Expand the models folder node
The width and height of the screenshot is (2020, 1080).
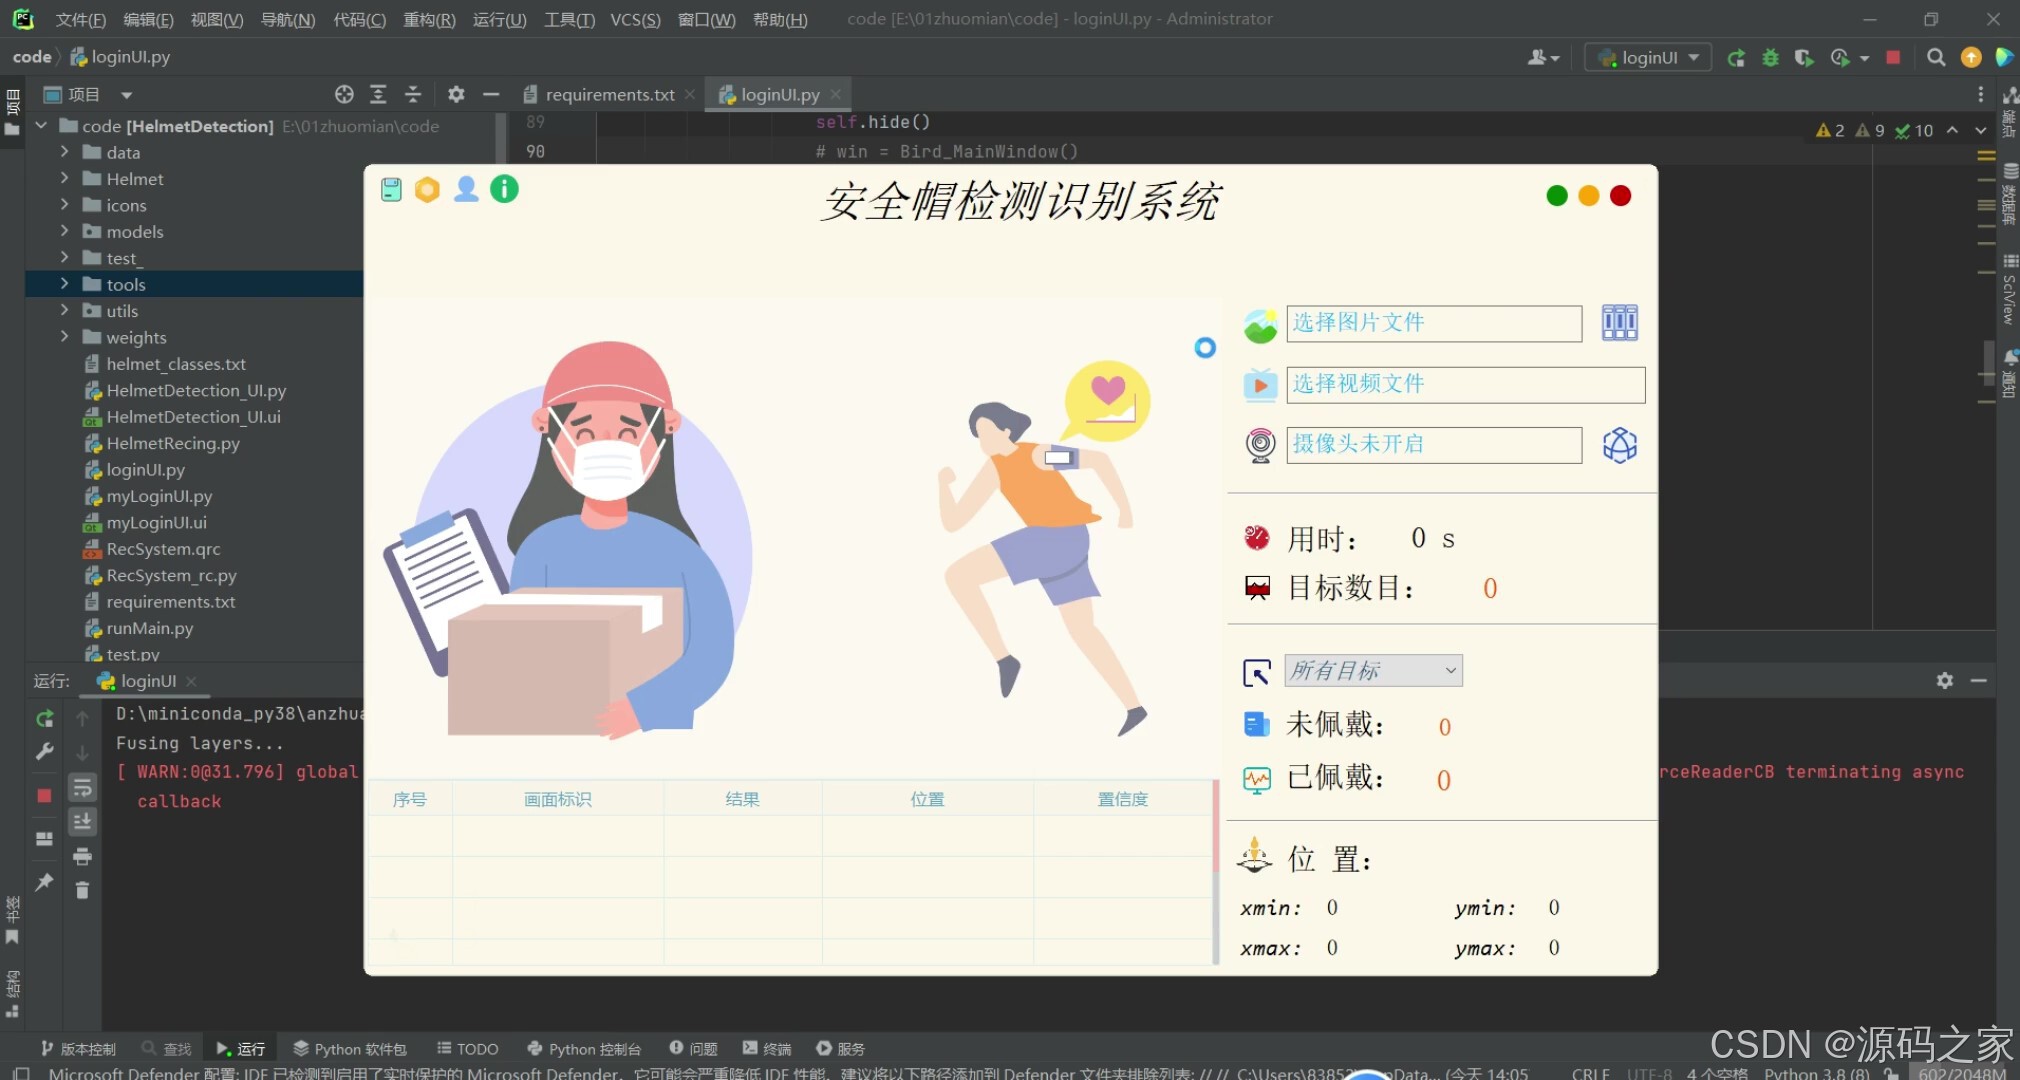click(x=64, y=231)
